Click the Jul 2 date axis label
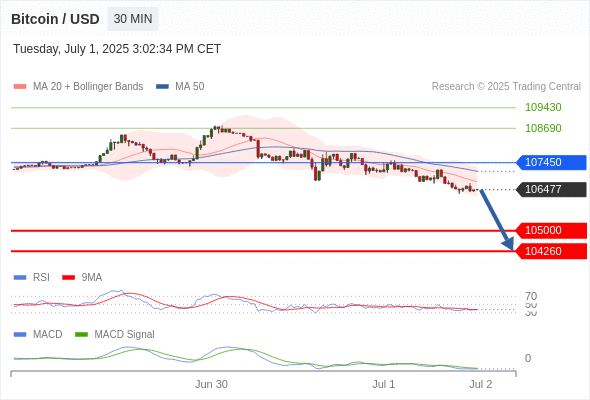Viewport: 590px width, 400px height. (x=481, y=384)
